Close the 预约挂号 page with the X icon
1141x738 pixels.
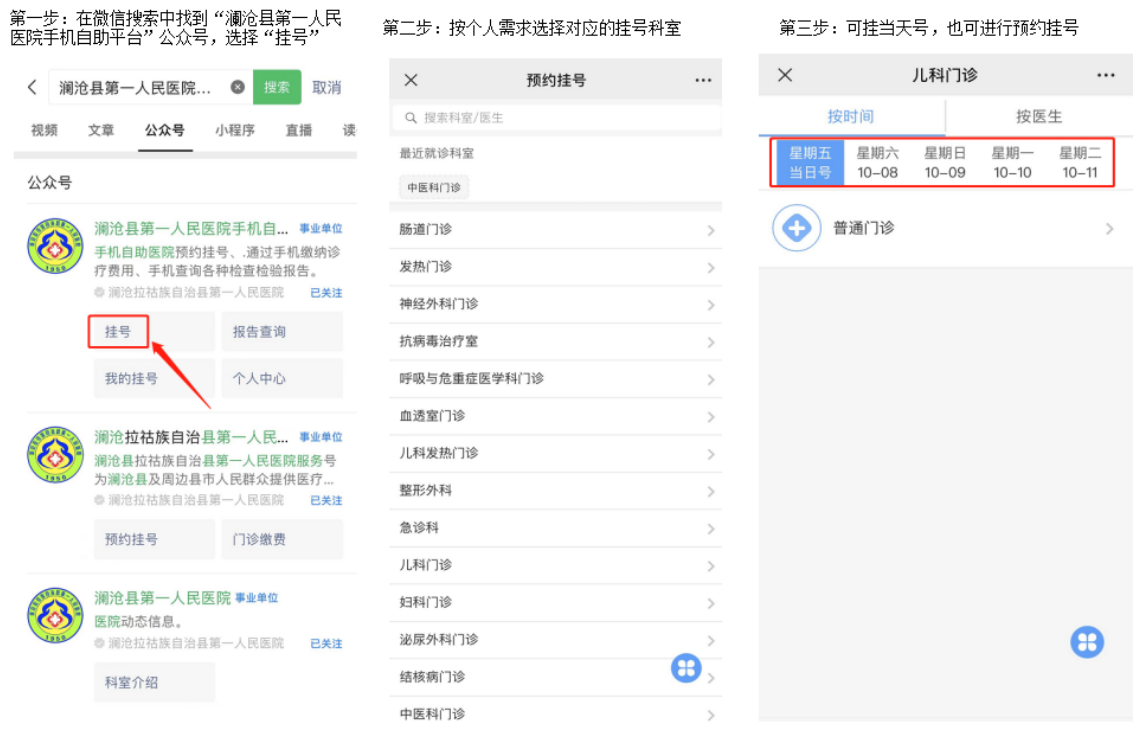coord(411,80)
